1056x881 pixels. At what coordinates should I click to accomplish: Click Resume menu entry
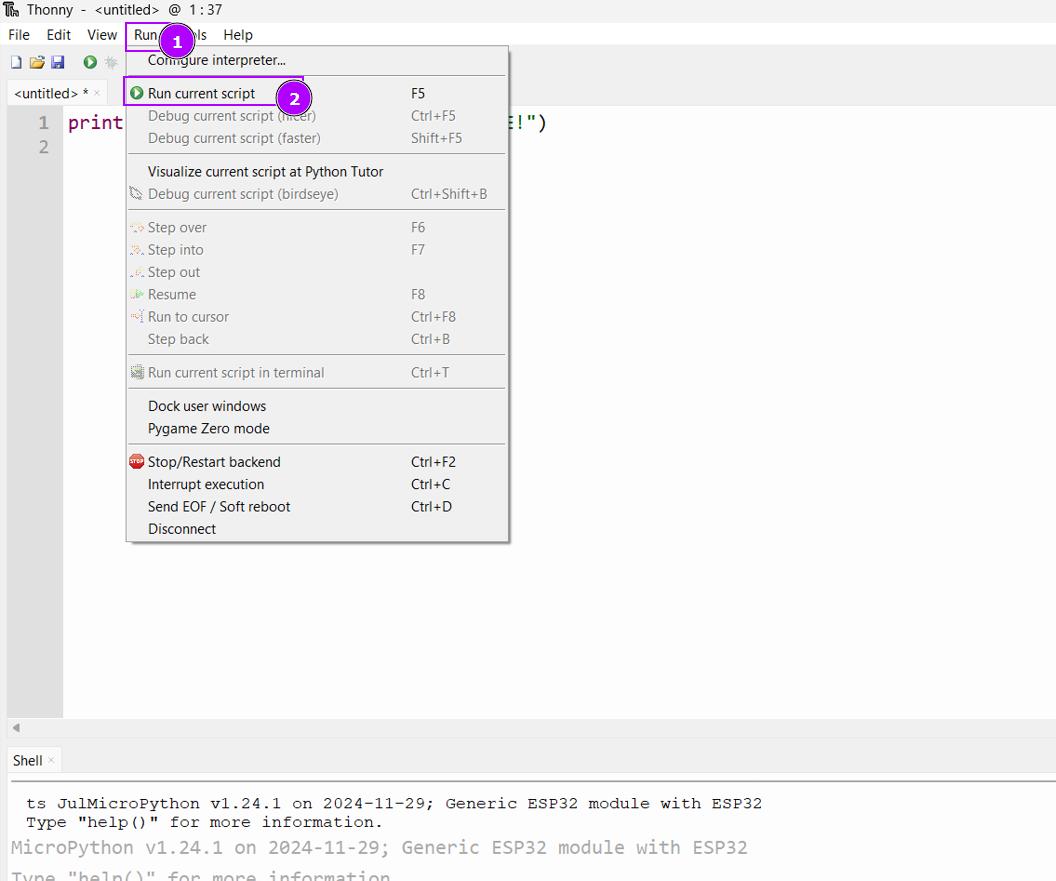tap(317, 294)
